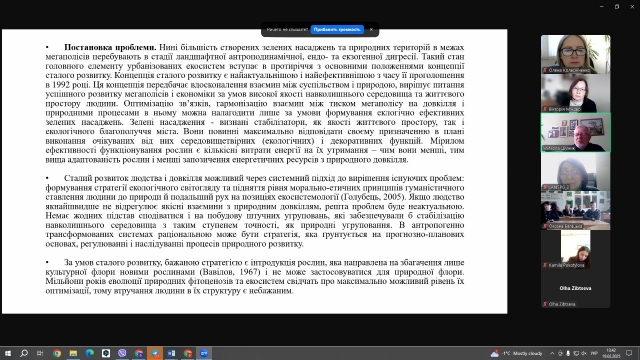
Task: Select the Kamila participant video tile
Action: 576,249
